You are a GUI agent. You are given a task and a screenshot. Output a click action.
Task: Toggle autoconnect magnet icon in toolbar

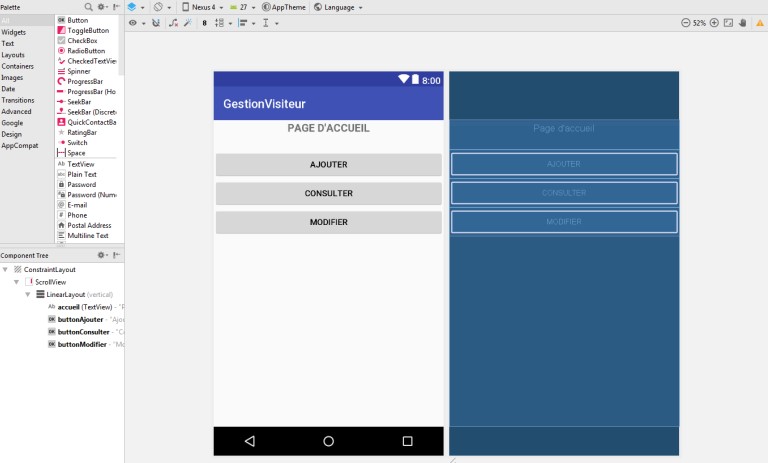point(155,22)
